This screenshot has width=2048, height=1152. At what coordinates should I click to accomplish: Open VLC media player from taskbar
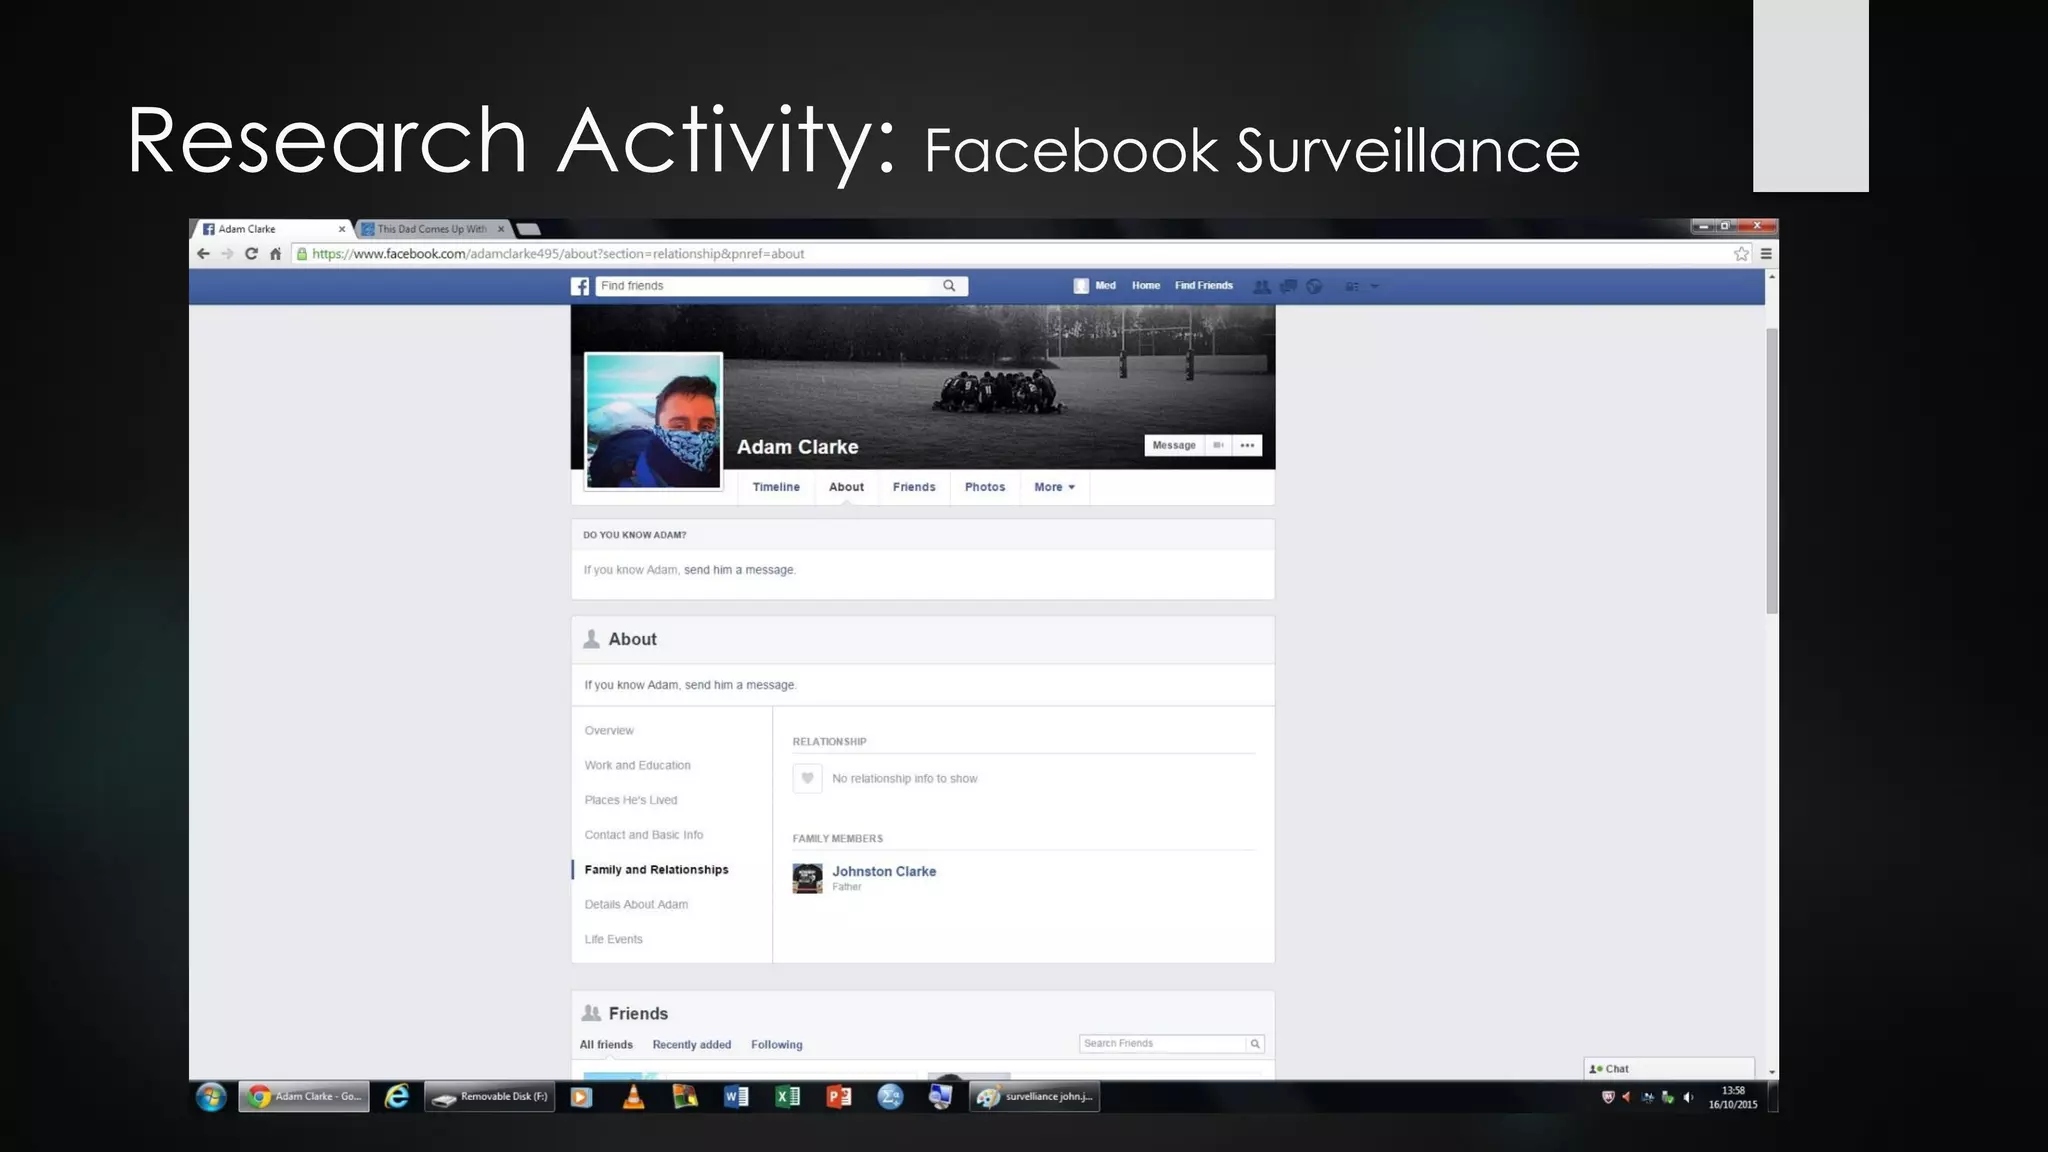click(x=633, y=1097)
